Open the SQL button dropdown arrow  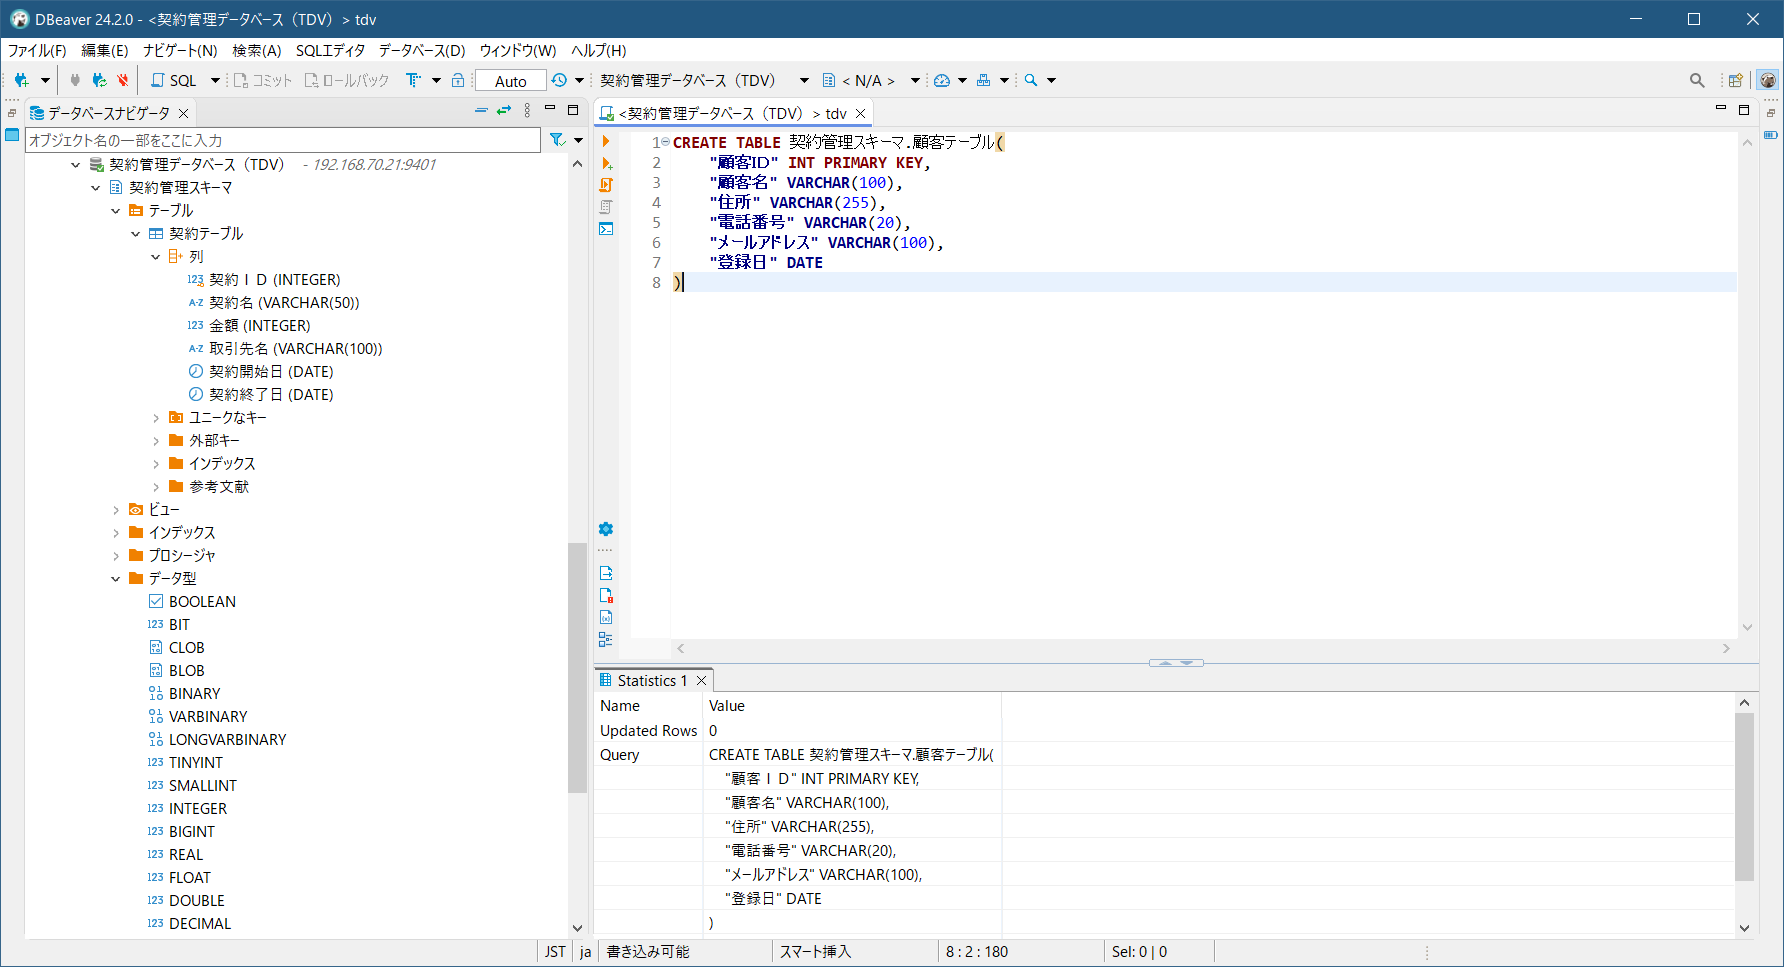215,80
